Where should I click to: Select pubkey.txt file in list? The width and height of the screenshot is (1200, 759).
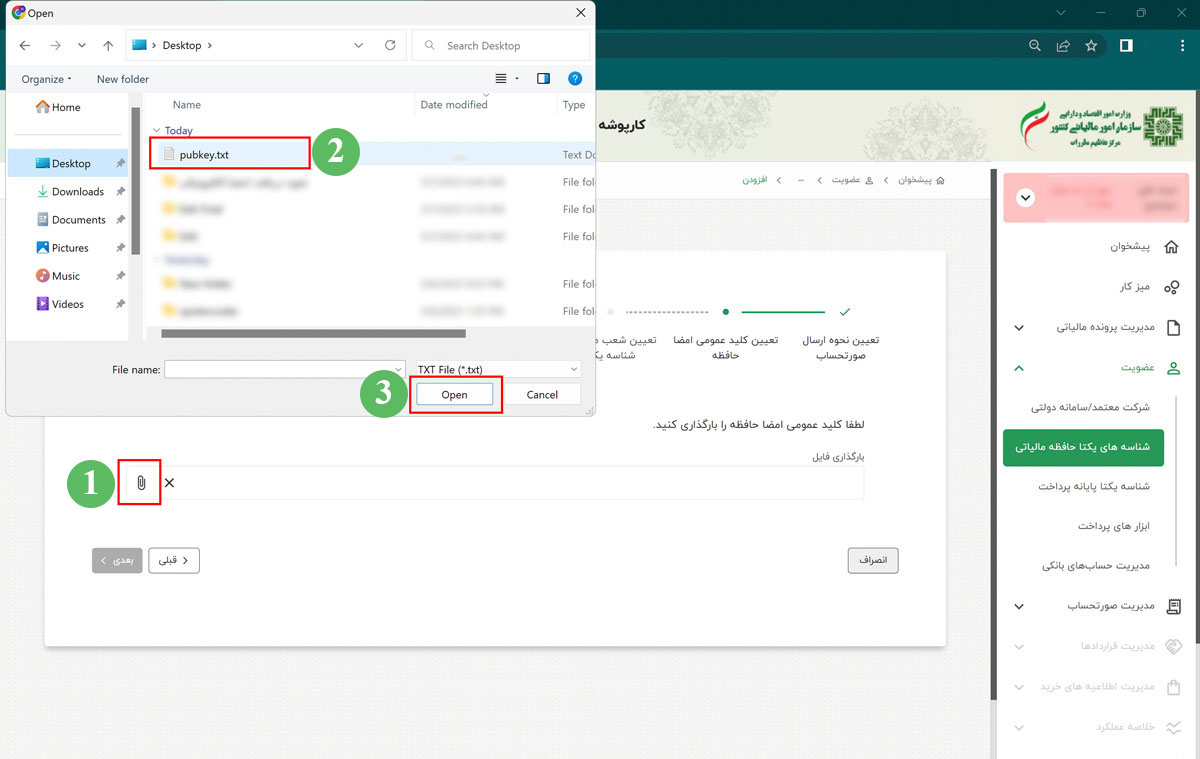click(204, 155)
